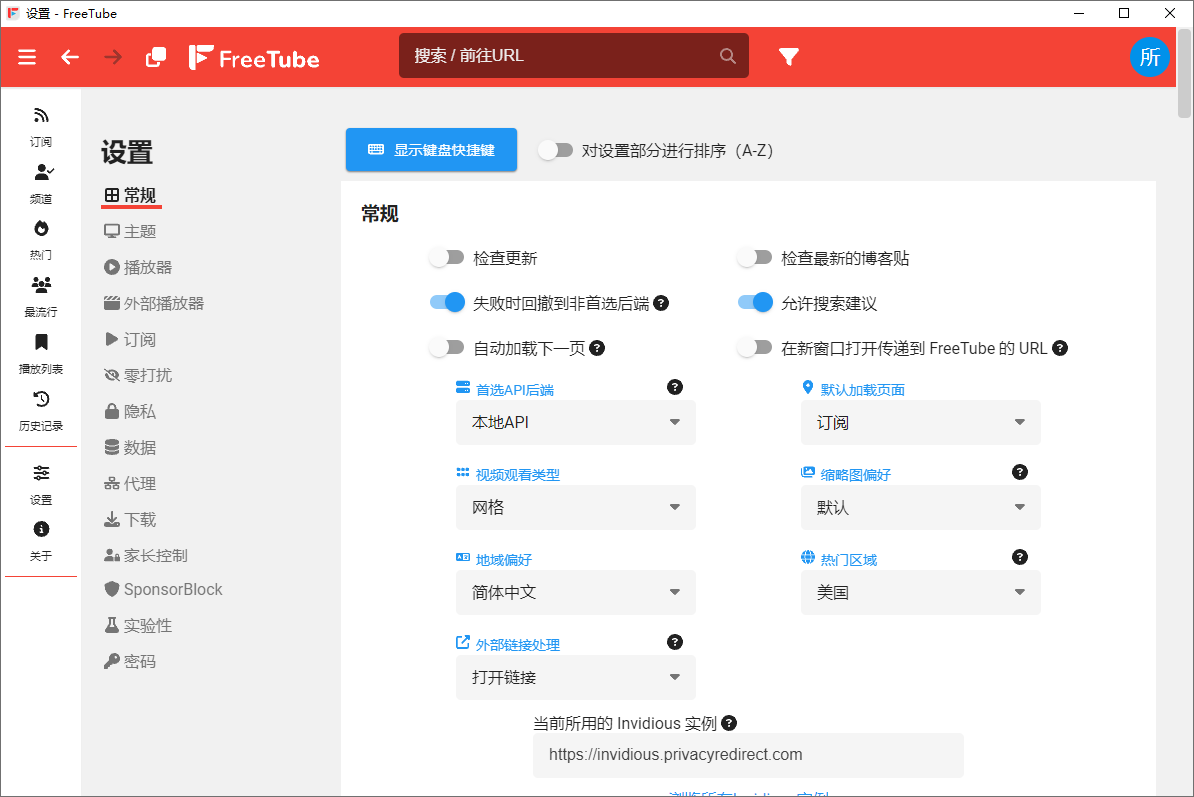Click the 显示键盘快捷键 button
This screenshot has height=797, width=1194.
[x=431, y=149]
